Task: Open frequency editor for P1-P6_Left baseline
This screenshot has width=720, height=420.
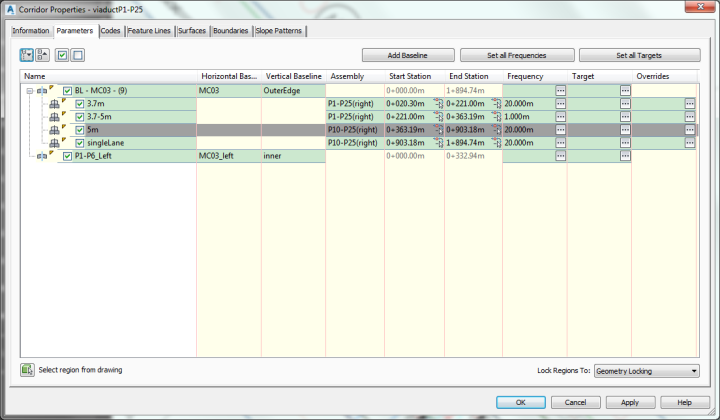Action: (561, 156)
